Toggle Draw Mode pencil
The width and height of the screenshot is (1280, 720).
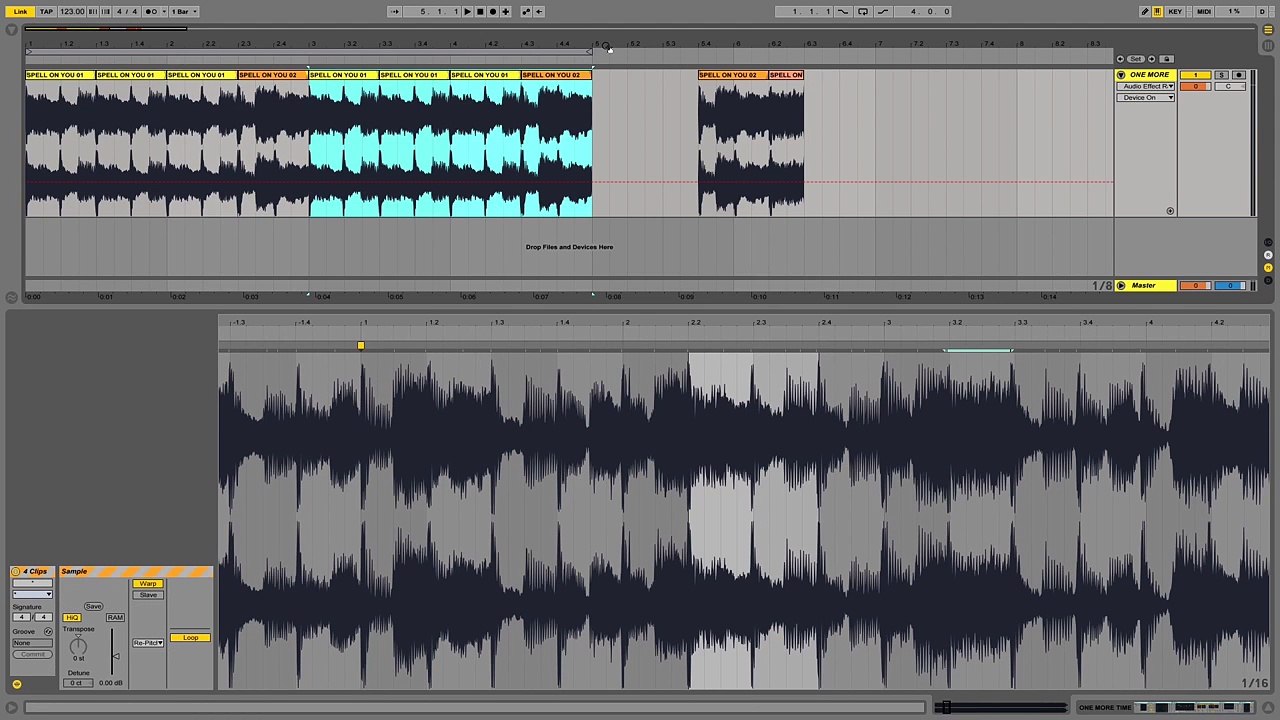[1145, 11]
